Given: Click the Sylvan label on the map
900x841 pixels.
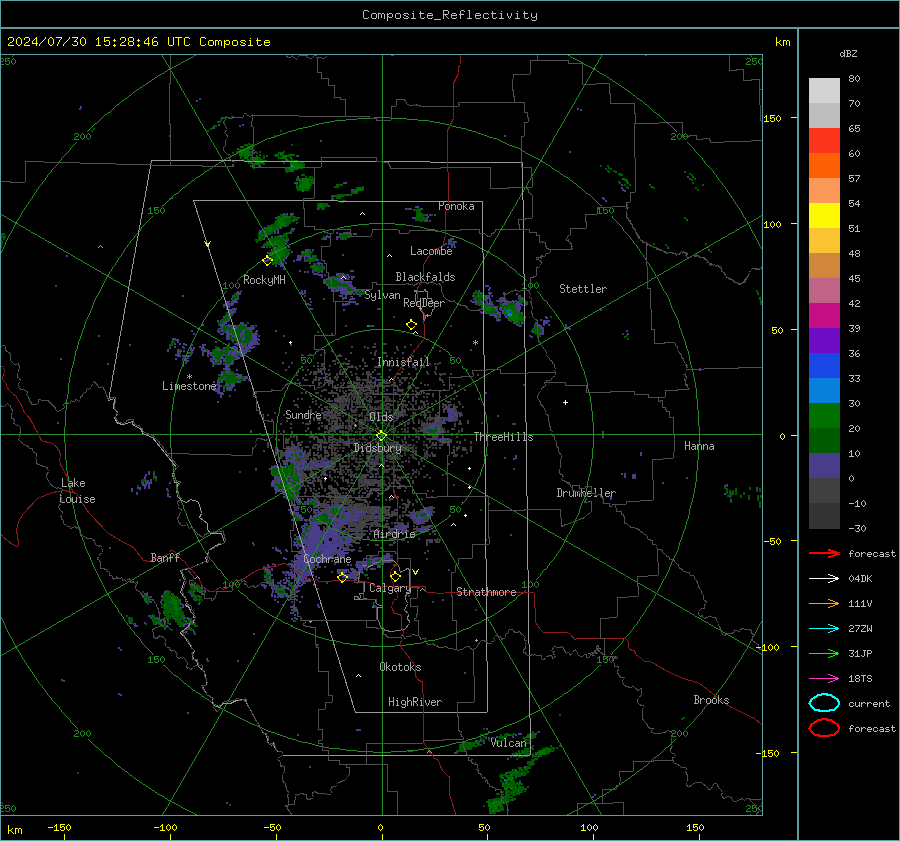Looking at the screenshot, I should [382, 295].
